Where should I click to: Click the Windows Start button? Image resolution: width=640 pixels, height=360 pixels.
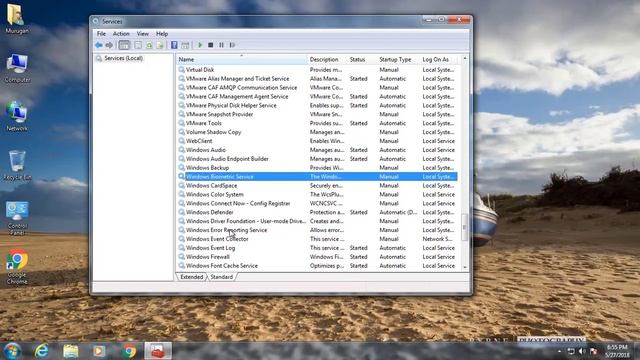pos(12,351)
